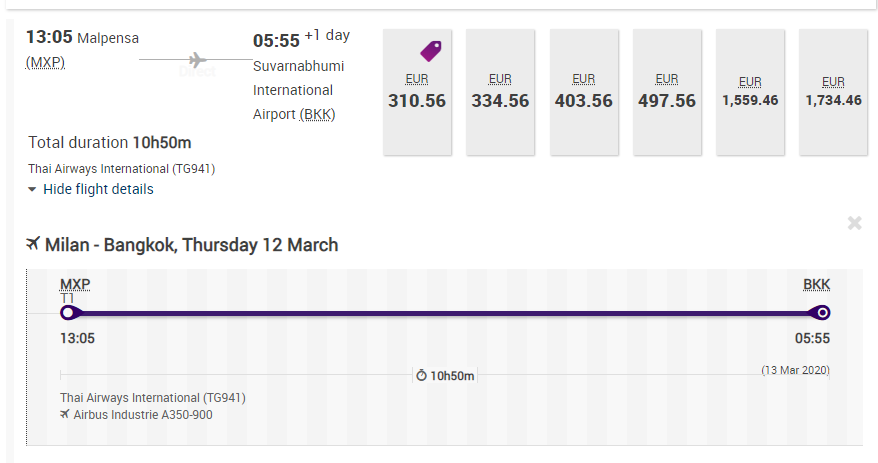Click the plane icon beside Milan - Bangkok heading

point(33,244)
